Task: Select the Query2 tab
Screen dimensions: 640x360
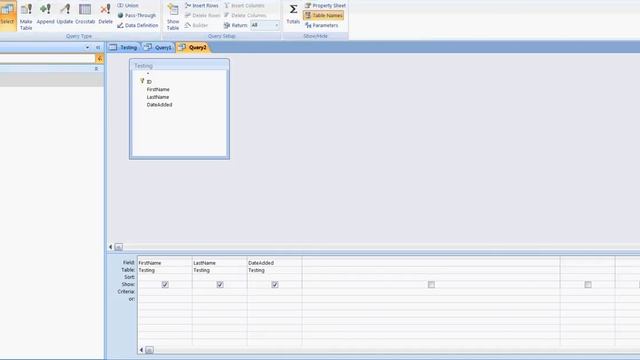Action: tap(193, 47)
